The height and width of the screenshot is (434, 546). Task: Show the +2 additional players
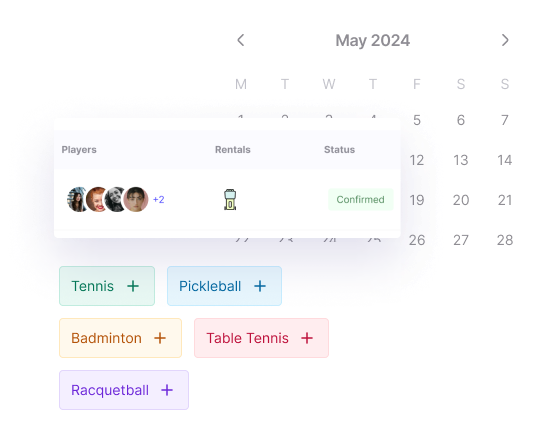[158, 200]
